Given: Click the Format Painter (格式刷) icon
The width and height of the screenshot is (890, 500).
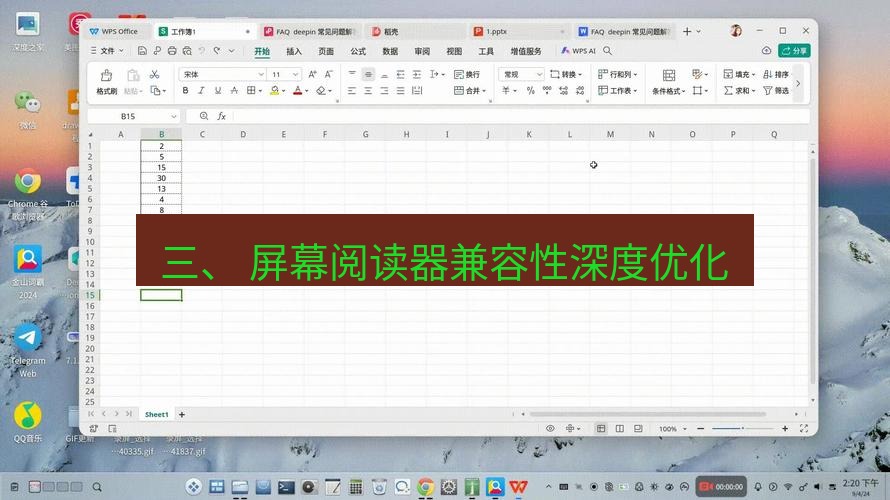Looking at the screenshot, I should 106,75.
